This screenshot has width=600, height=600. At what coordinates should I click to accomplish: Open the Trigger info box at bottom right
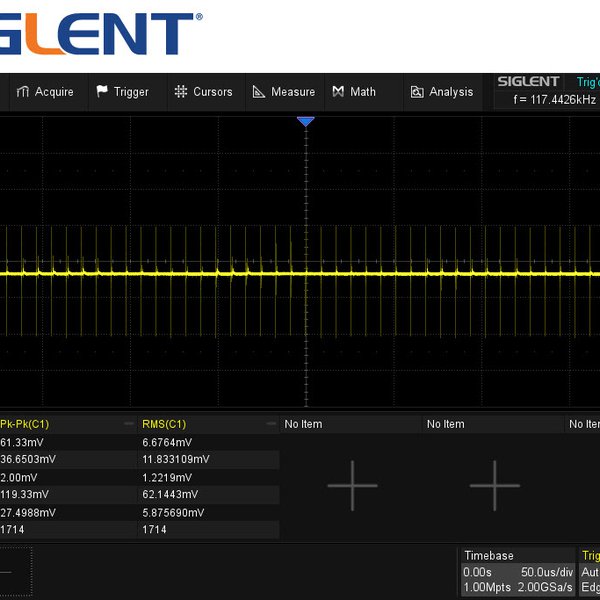590,571
